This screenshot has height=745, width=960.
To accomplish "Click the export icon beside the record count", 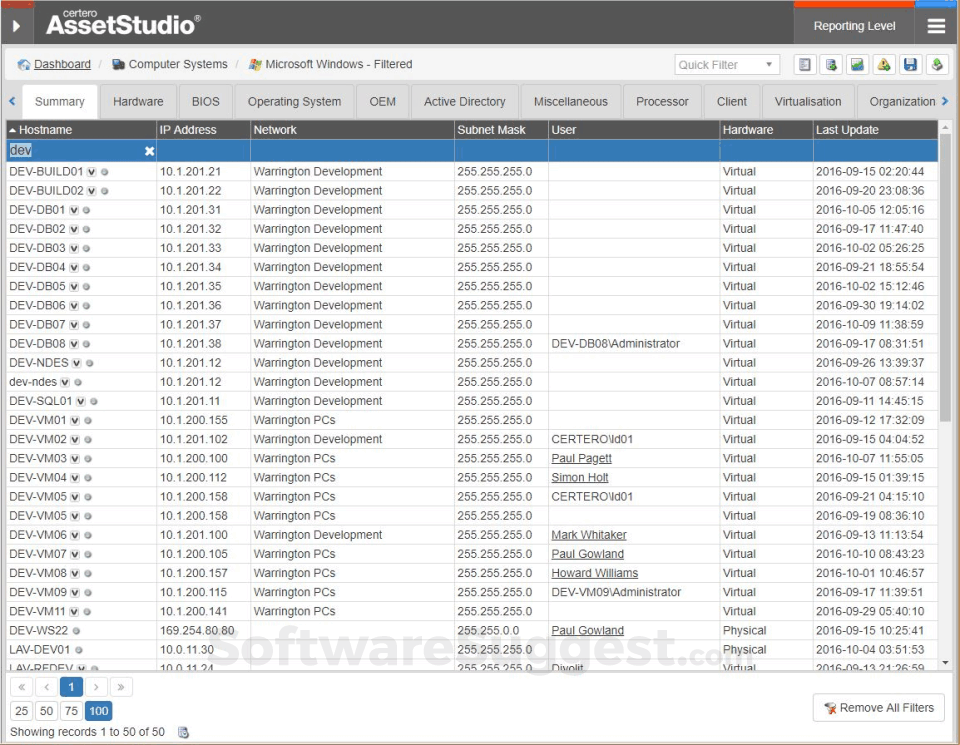I will (x=183, y=732).
